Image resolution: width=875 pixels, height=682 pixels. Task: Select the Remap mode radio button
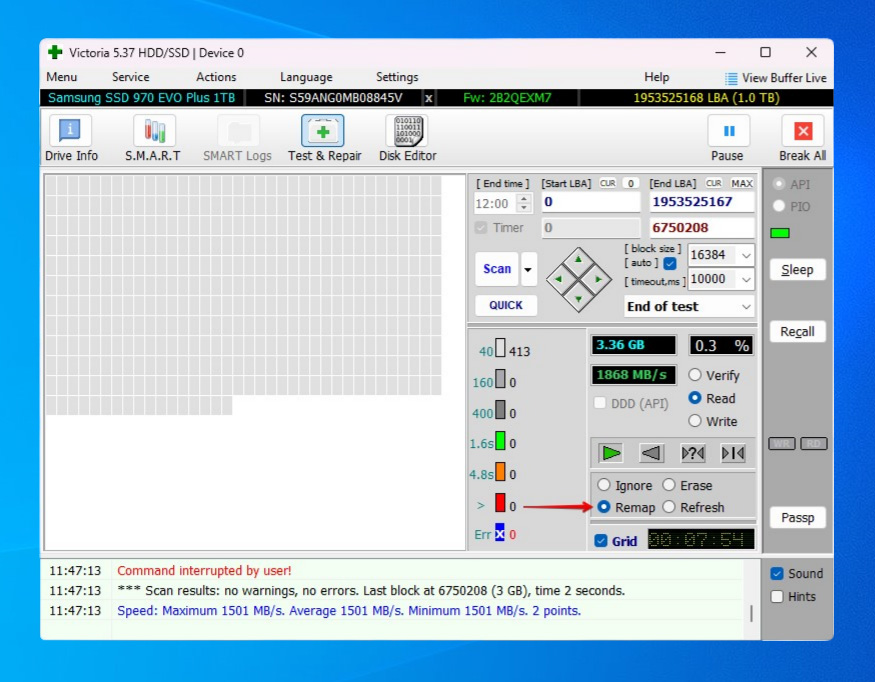(605, 507)
